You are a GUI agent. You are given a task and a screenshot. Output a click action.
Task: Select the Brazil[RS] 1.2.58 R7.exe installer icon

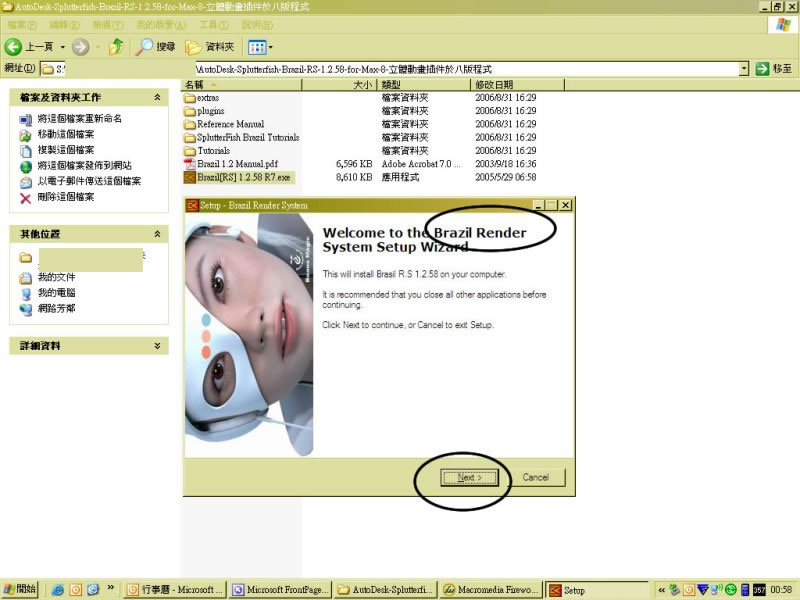190,177
